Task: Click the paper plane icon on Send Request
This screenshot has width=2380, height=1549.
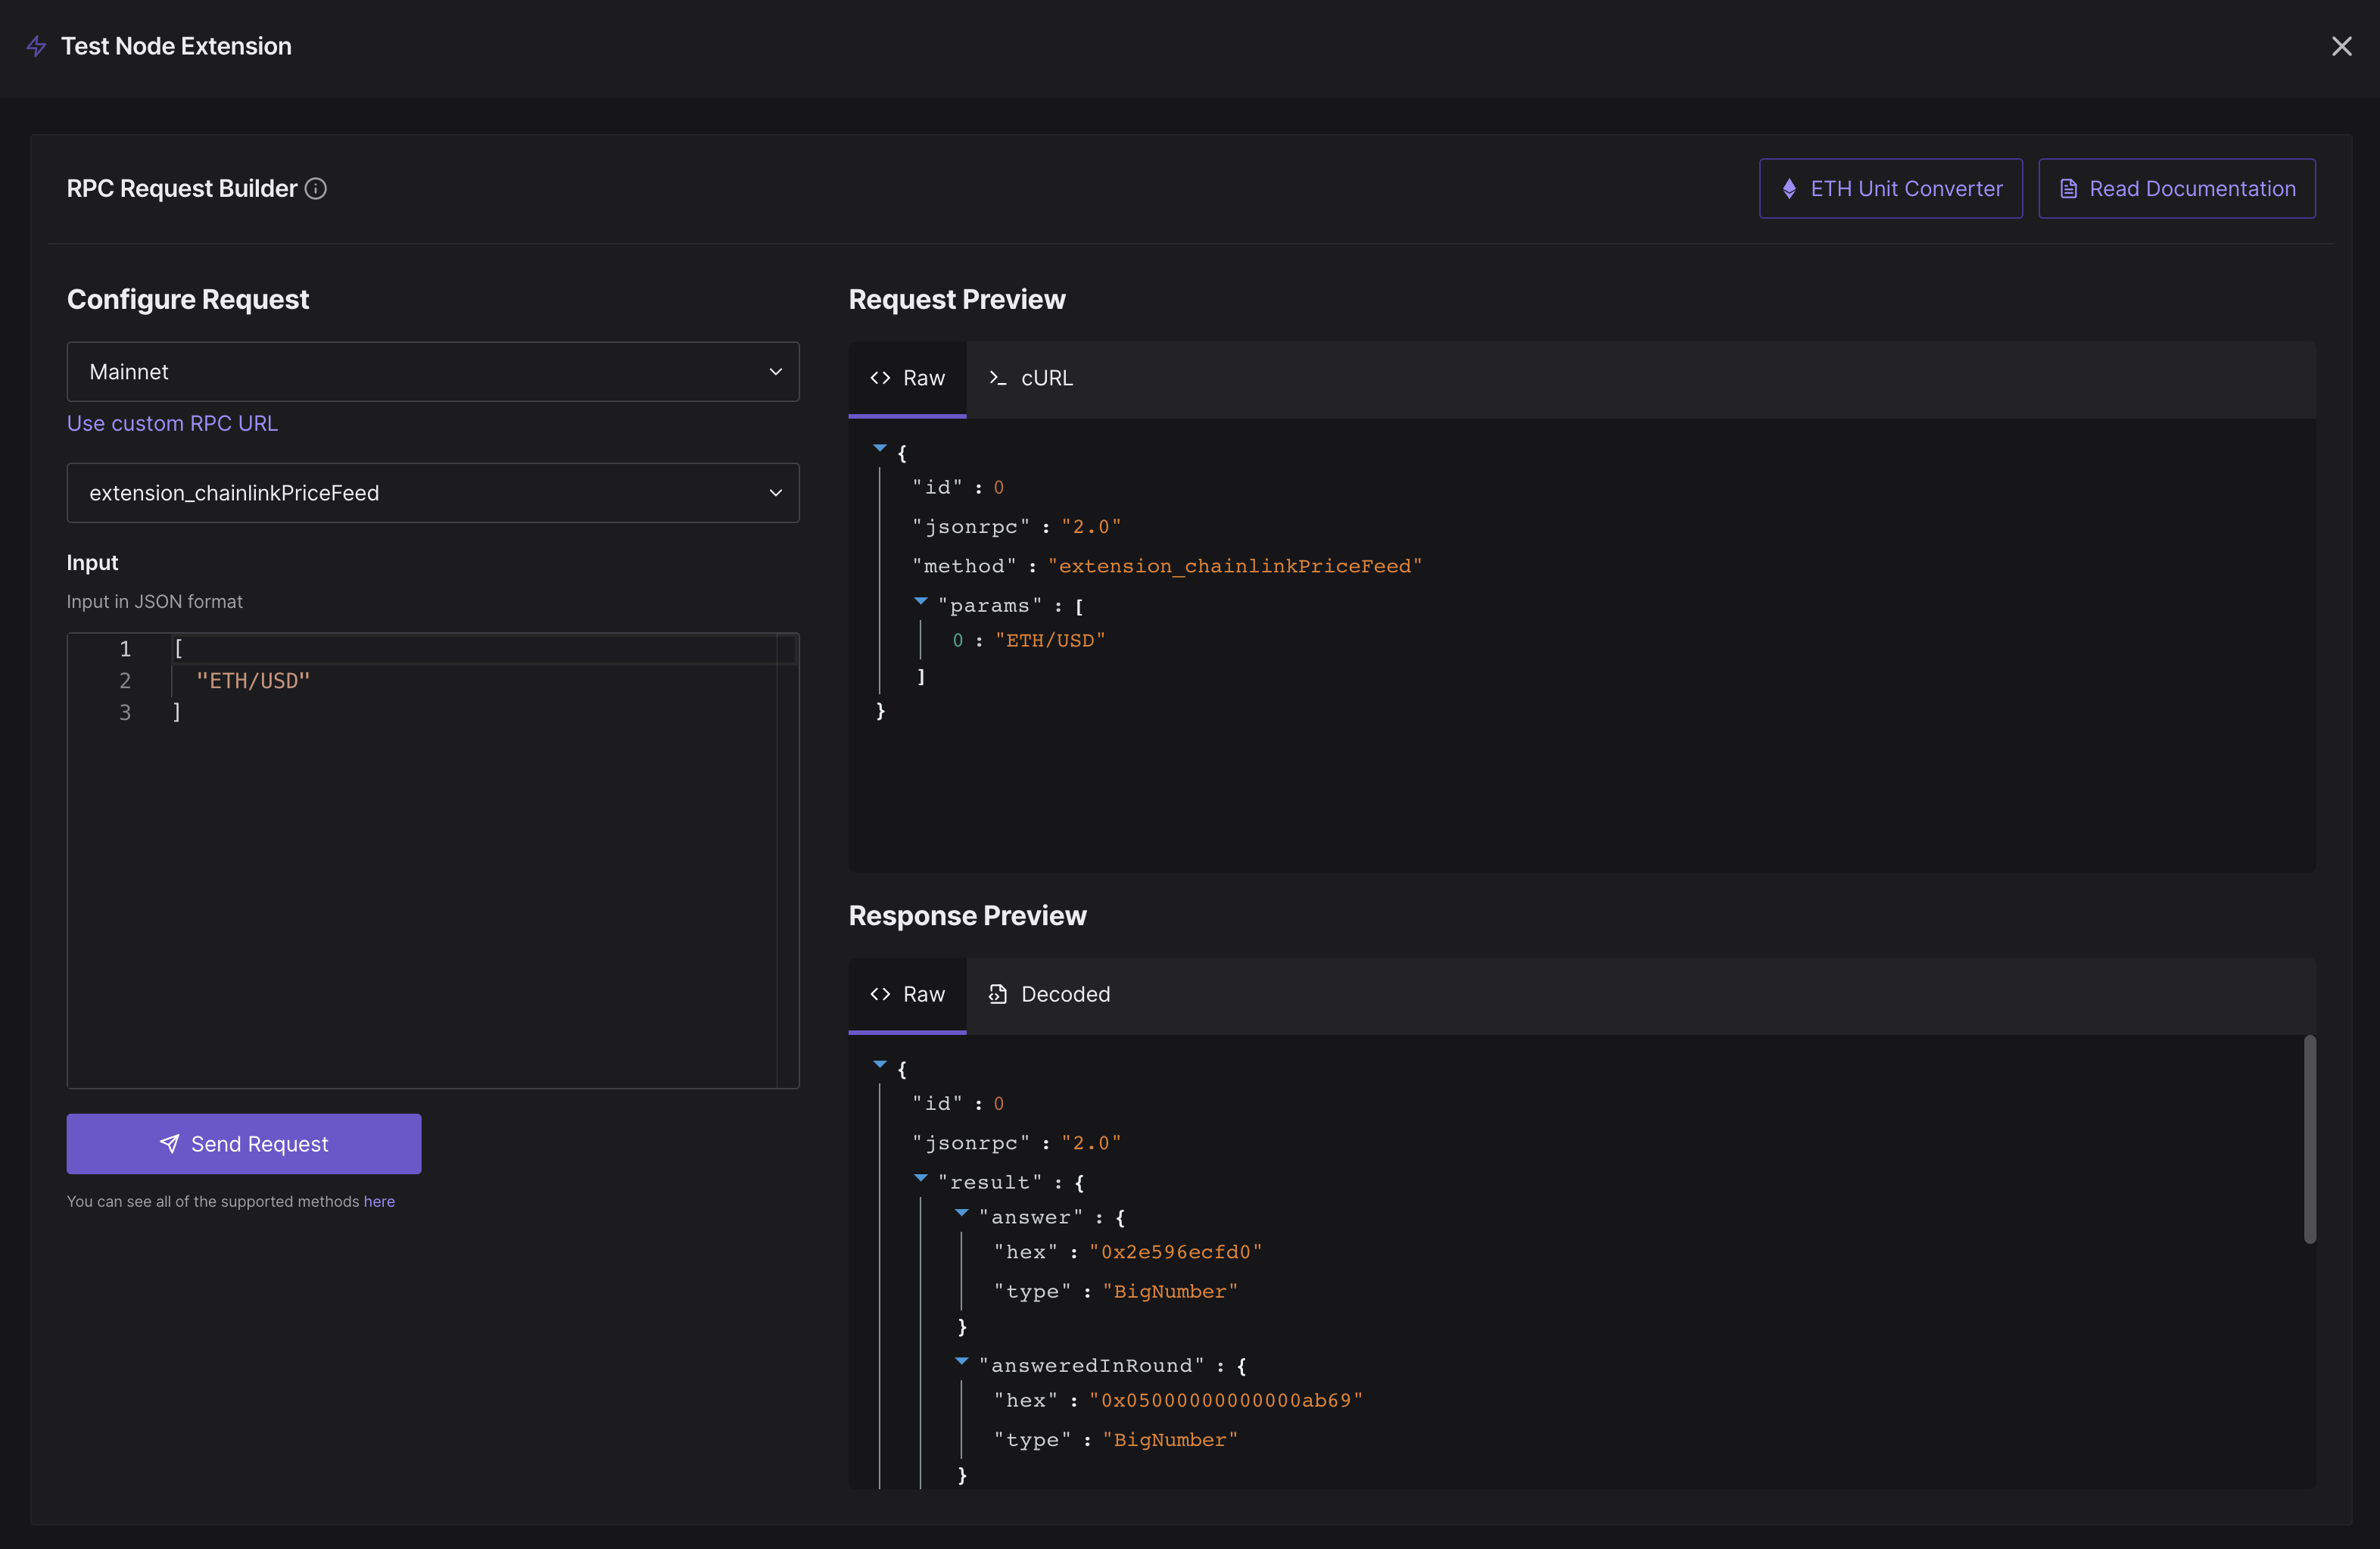Action: click(x=170, y=1143)
